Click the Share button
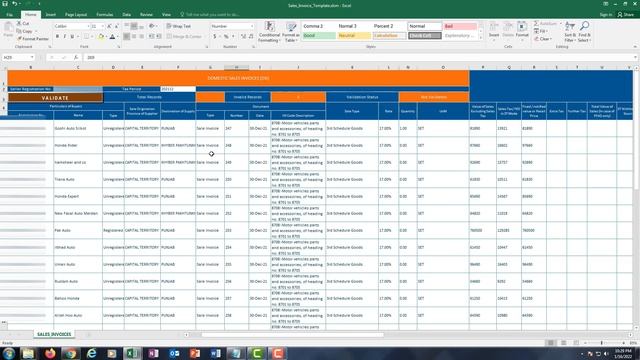 pos(626,15)
